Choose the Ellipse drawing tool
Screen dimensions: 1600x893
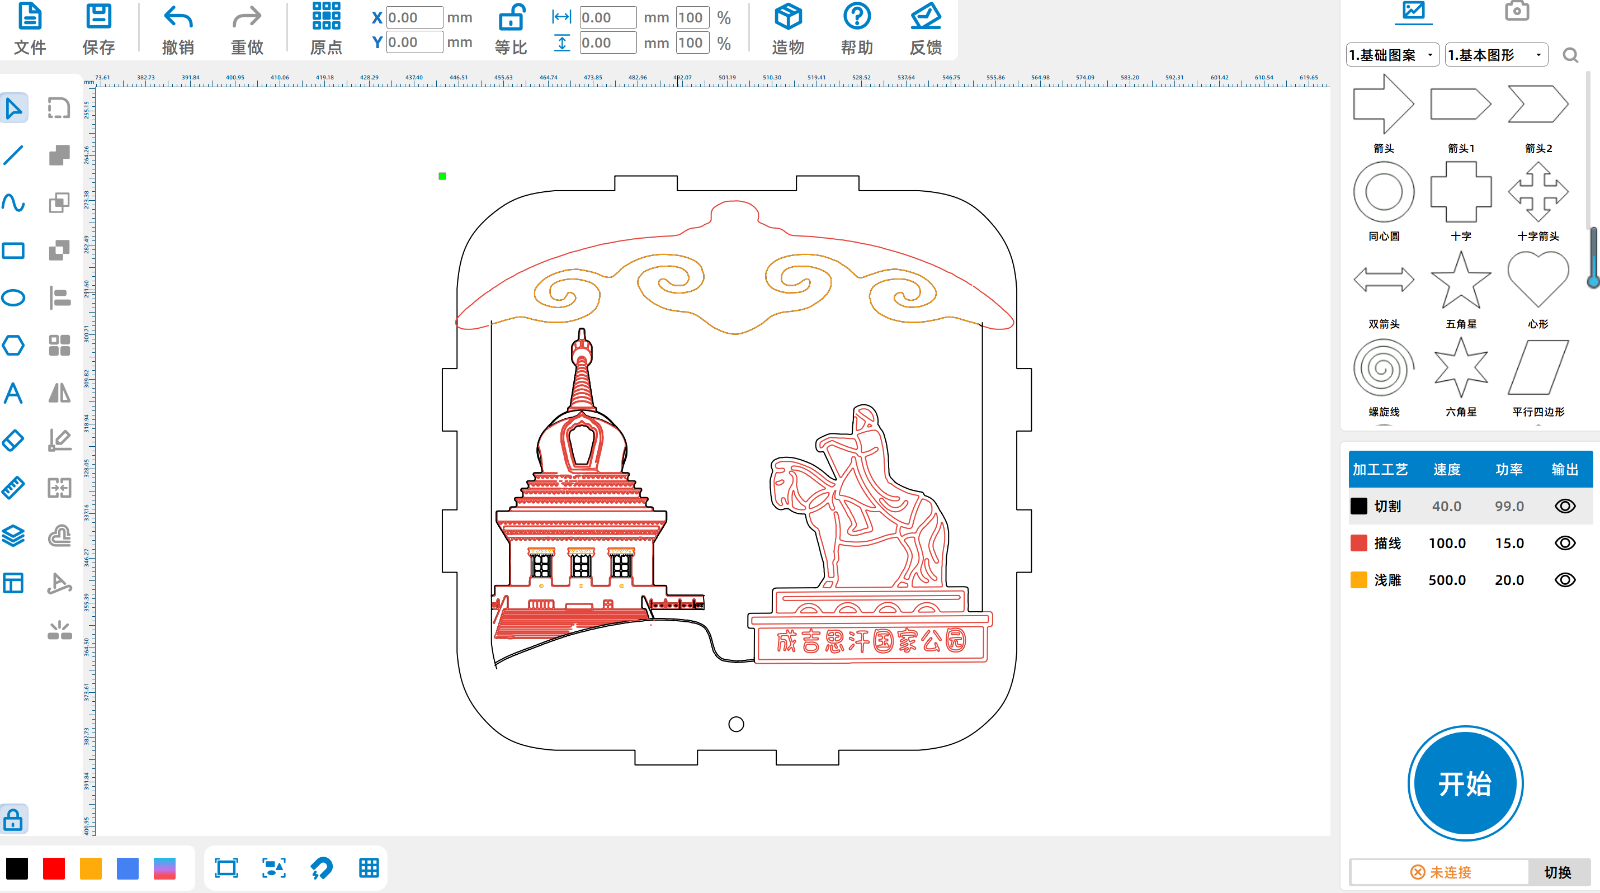(14, 298)
